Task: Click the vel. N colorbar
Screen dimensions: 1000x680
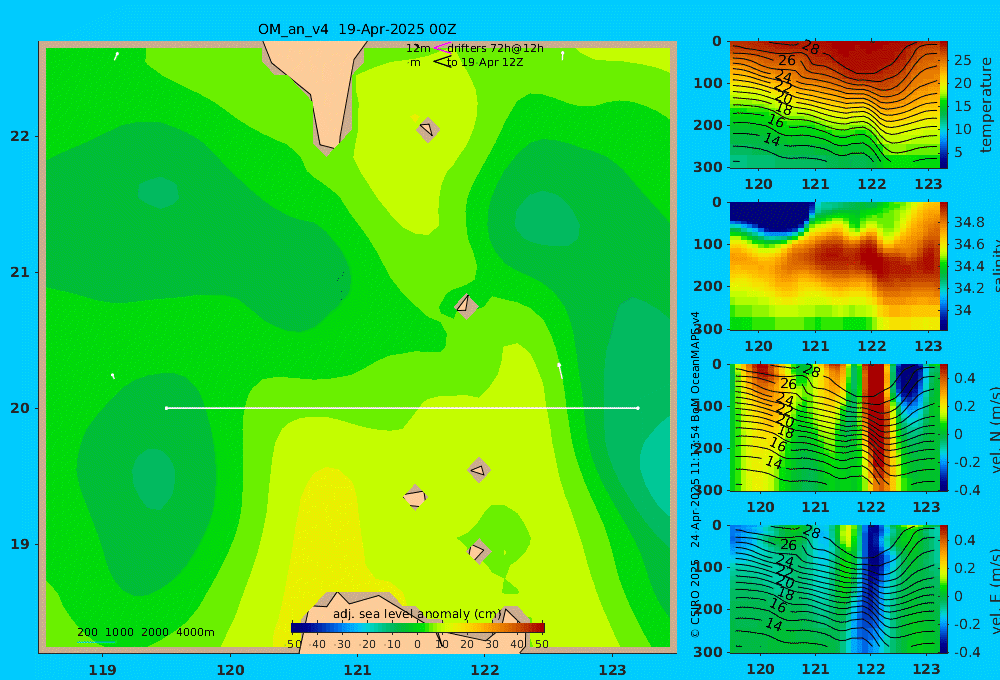Action: 944,427
